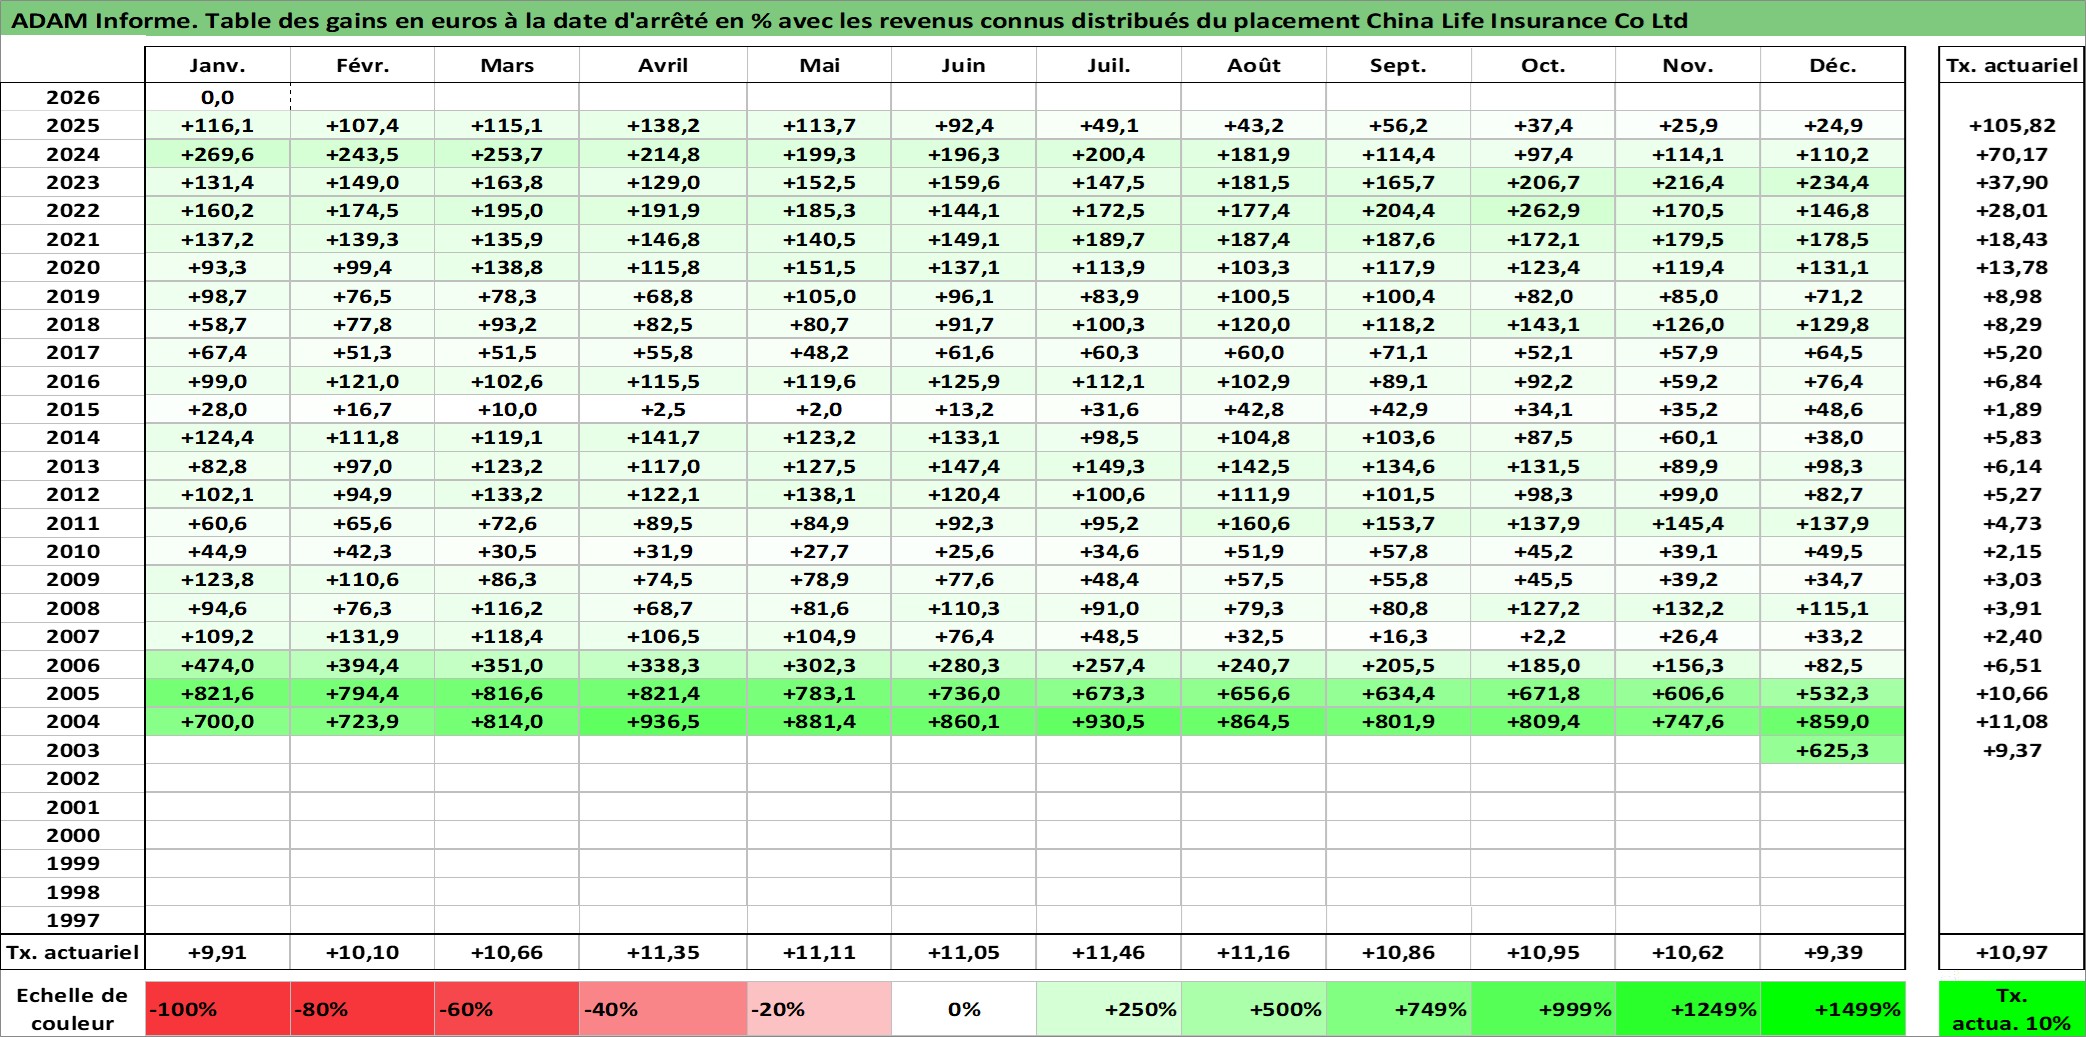Click the +125,9 cell in row 2016
Image resolution: width=2086 pixels, height=1037 pixels.
963,381
